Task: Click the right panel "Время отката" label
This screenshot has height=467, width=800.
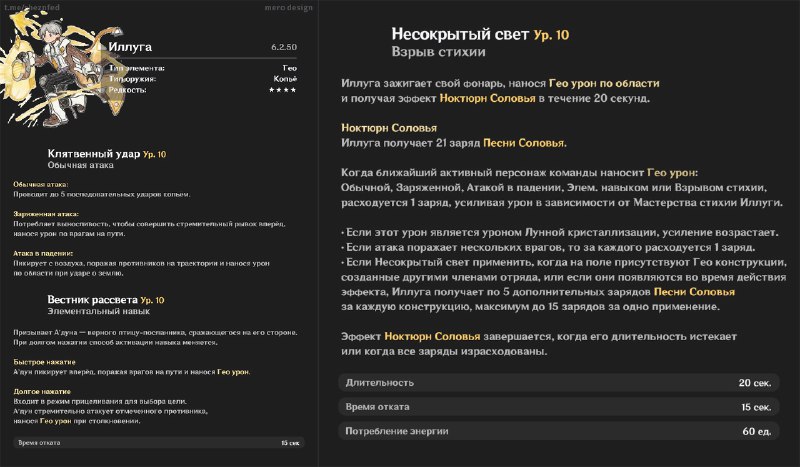Action: (x=377, y=407)
